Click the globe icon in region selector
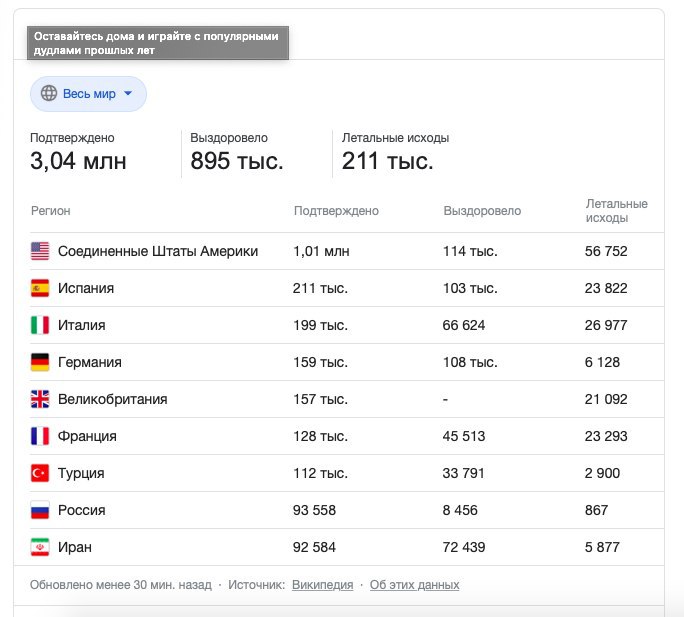This screenshot has height=617, width=684. (49, 93)
